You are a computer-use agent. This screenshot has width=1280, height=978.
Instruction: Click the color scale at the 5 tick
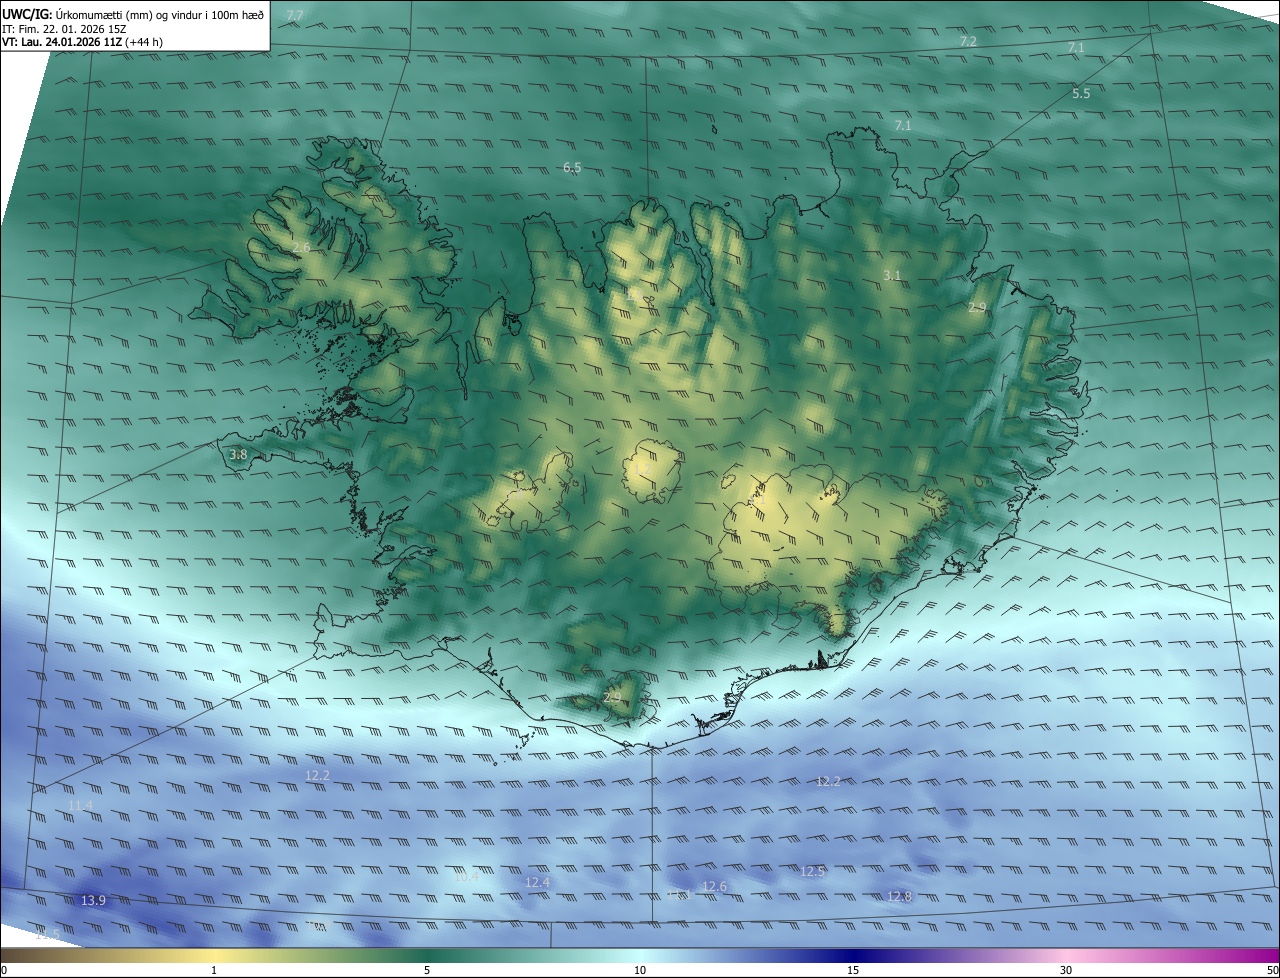427,970
